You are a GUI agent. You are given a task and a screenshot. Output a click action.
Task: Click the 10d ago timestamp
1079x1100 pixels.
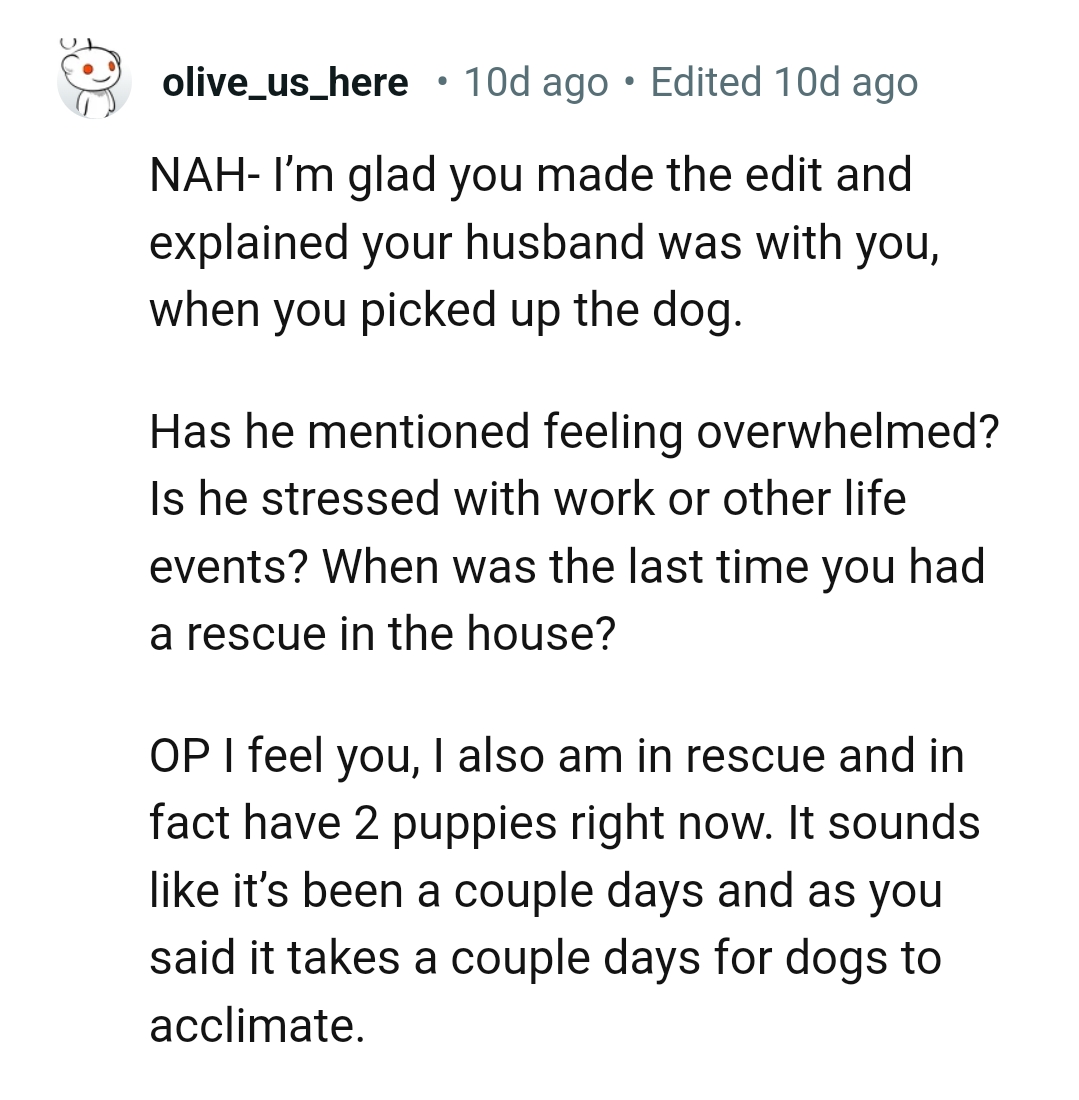pos(535,82)
